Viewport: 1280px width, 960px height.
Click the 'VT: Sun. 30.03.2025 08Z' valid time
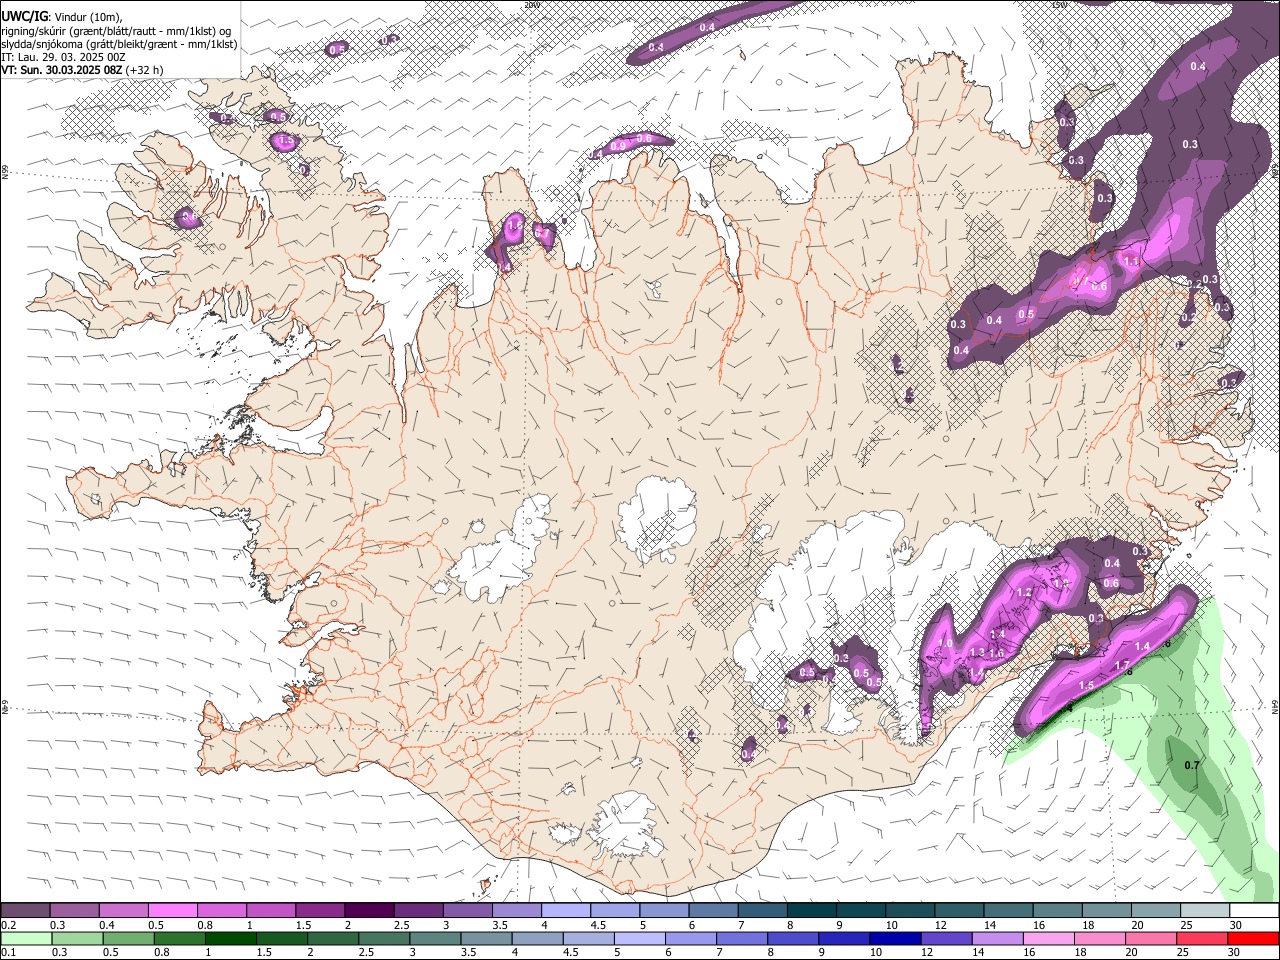click(x=62, y=70)
